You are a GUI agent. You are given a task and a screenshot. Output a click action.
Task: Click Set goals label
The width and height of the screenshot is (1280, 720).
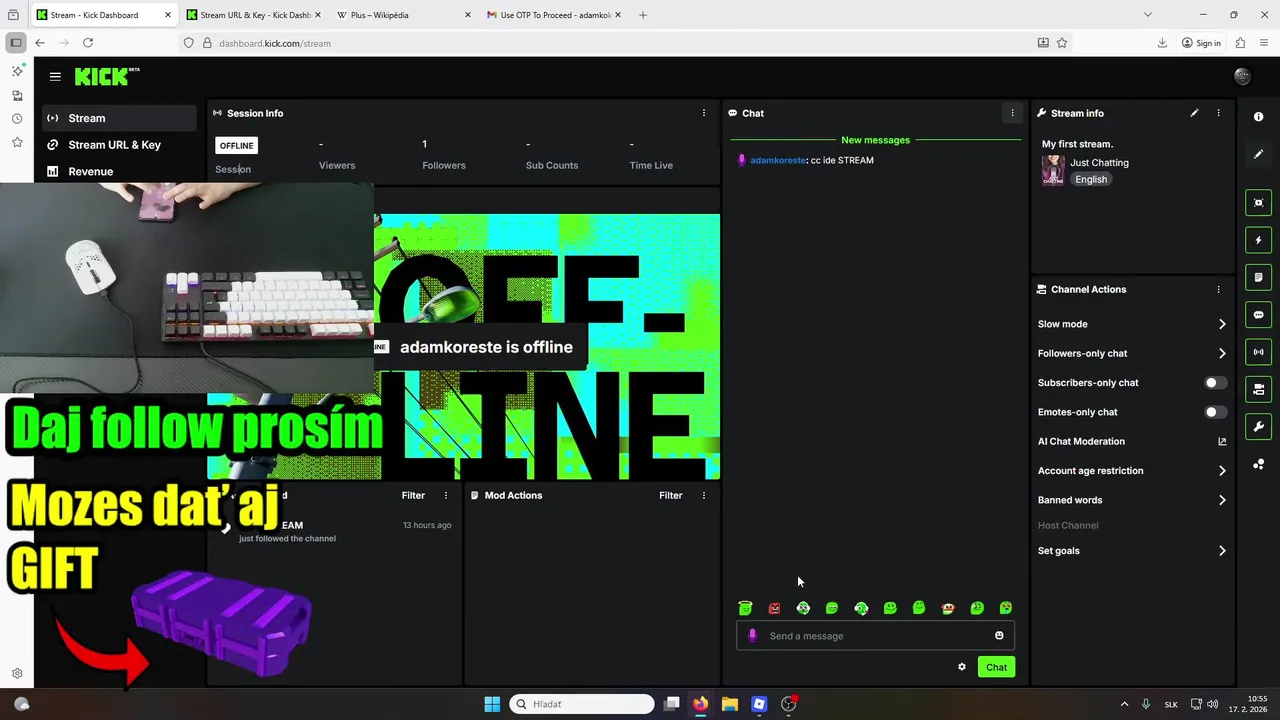(x=1059, y=551)
